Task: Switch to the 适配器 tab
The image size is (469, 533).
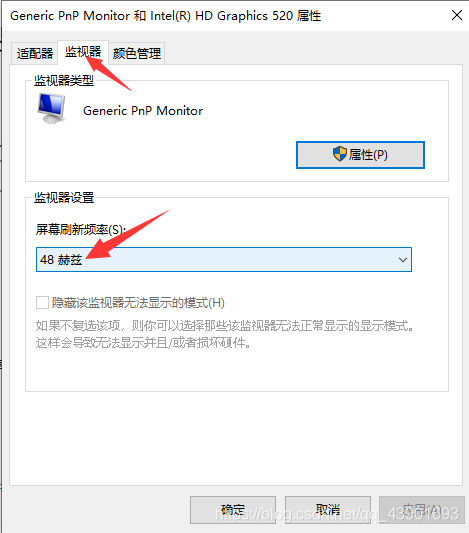Action: 35,53
